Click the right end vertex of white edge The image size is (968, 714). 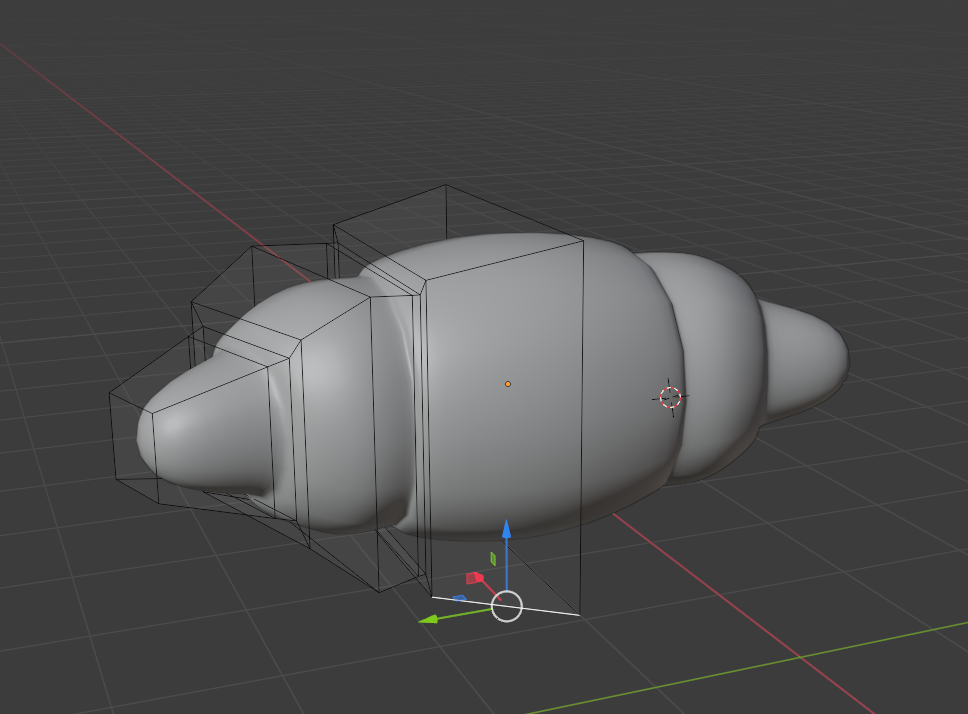[x=580, y=613]
